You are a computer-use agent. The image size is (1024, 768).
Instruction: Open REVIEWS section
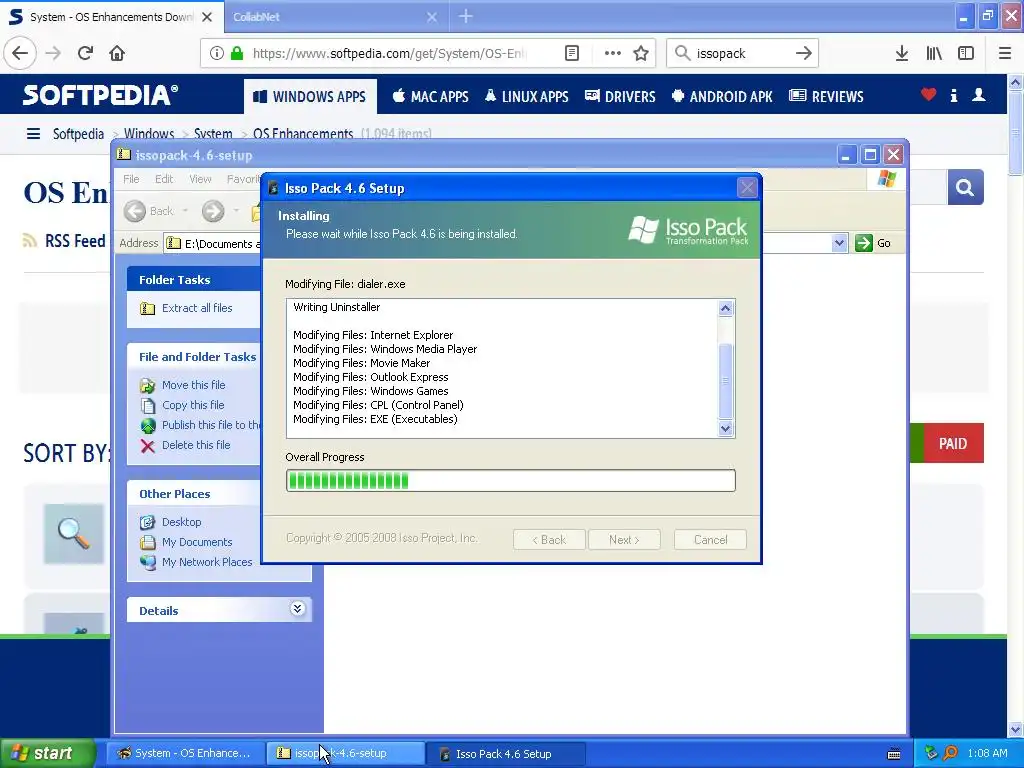[x=826, y=97]
